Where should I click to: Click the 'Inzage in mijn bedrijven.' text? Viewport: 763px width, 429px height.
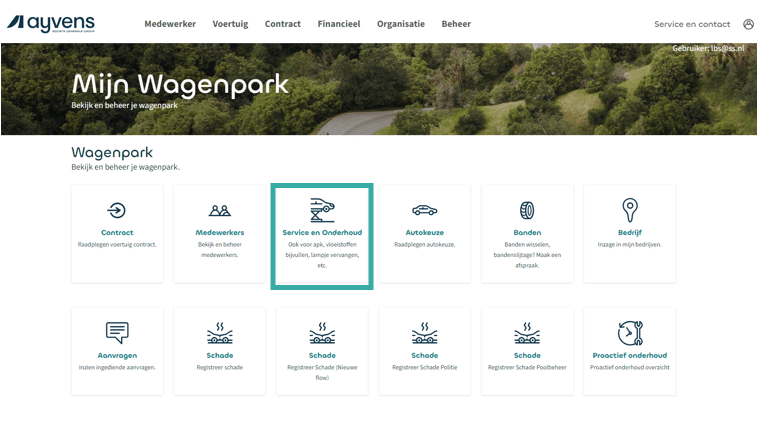[630, 245]
